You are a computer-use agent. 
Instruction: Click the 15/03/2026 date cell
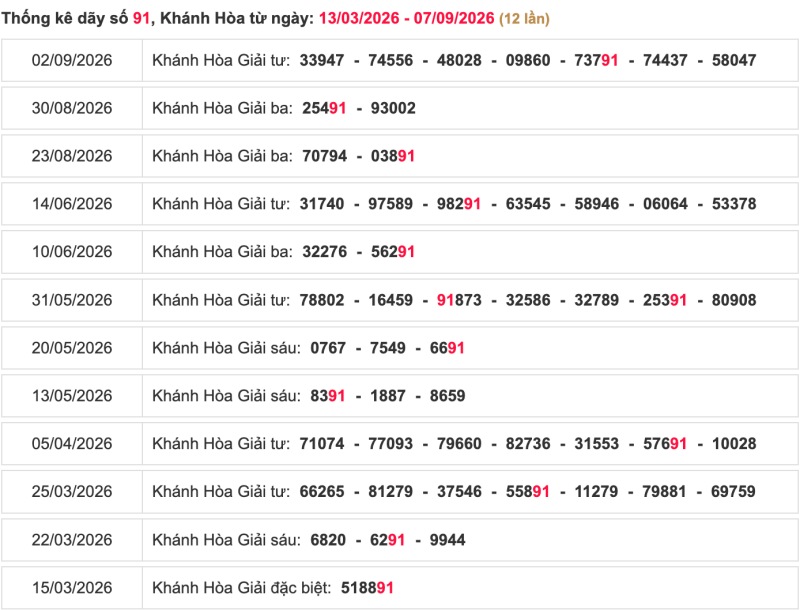[72, 588]
